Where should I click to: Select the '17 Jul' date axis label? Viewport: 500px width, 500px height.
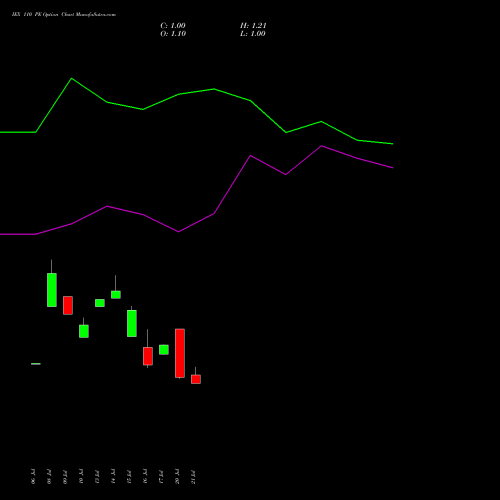161,477
